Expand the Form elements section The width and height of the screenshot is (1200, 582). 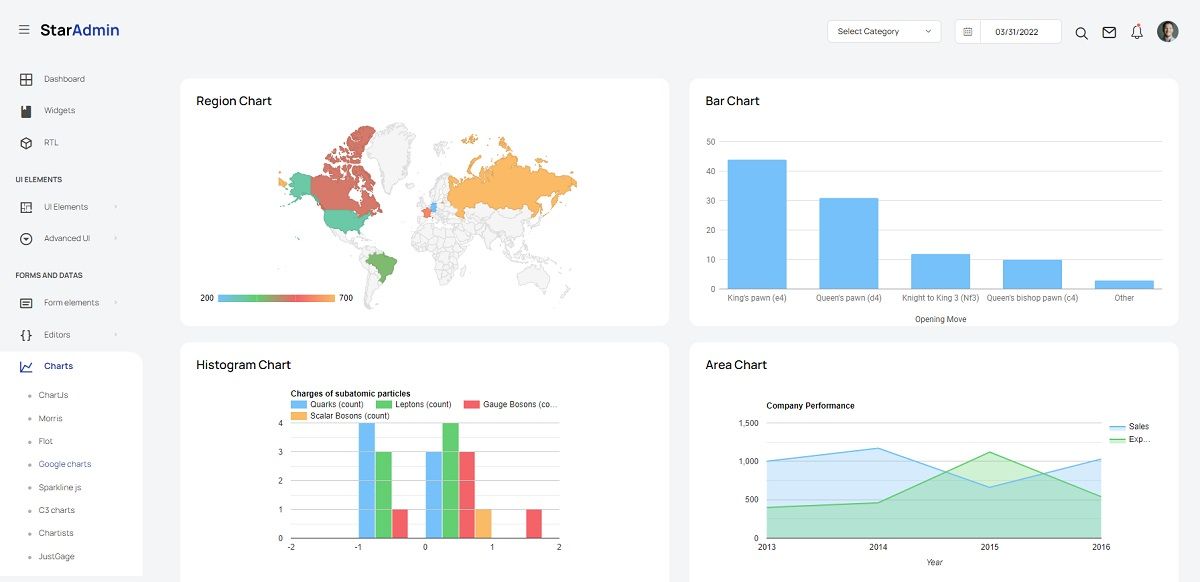(70, 302)
